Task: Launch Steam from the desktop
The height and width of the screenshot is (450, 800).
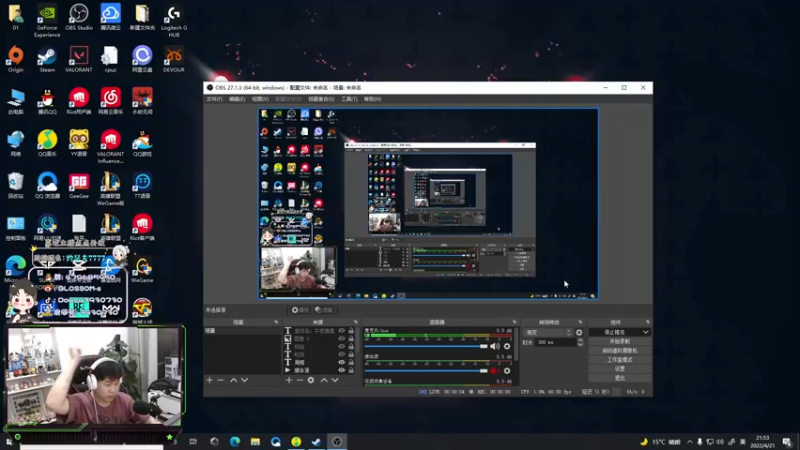Action: point(47,60)
